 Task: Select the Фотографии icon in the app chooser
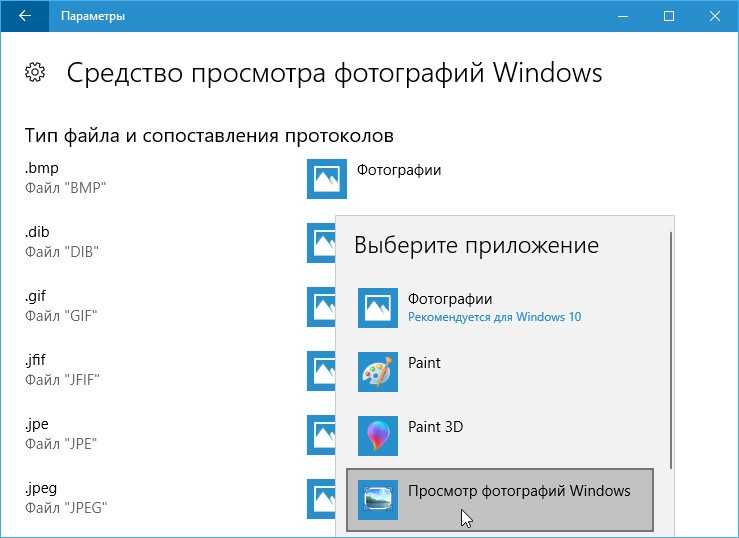point(378,308)
